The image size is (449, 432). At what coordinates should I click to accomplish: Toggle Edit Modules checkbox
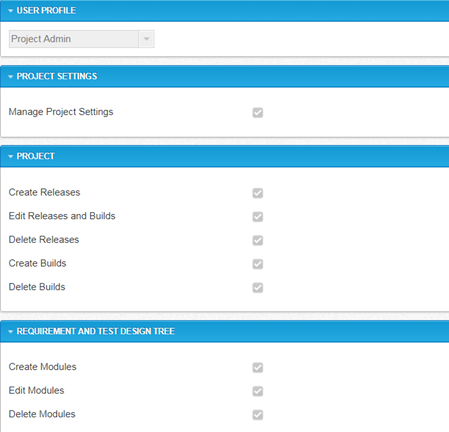coord(258,391)
